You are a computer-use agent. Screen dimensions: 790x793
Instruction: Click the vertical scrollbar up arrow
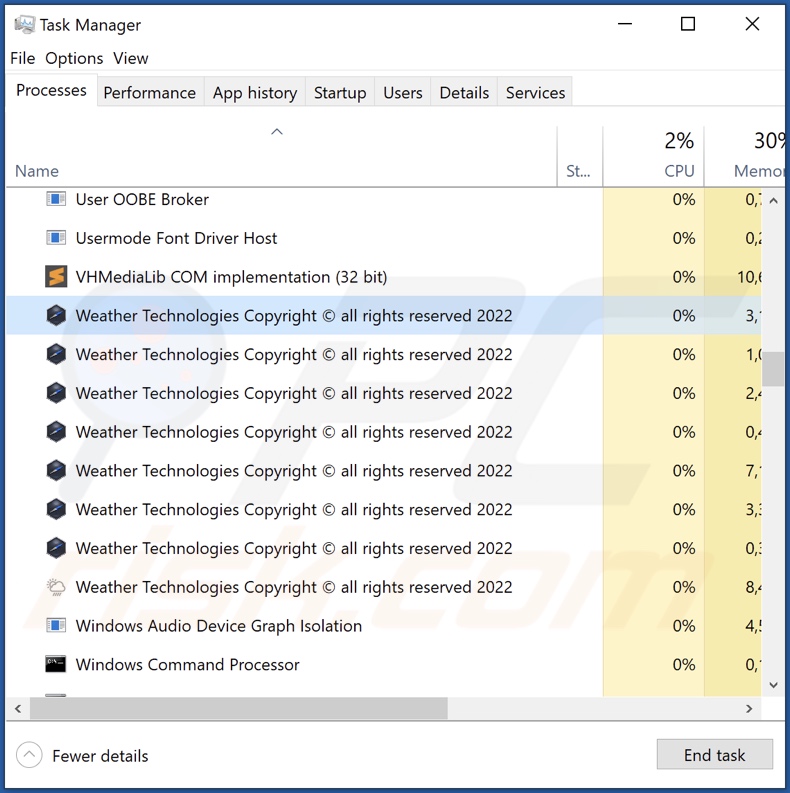pyautogui.click(x=773, y=201)
